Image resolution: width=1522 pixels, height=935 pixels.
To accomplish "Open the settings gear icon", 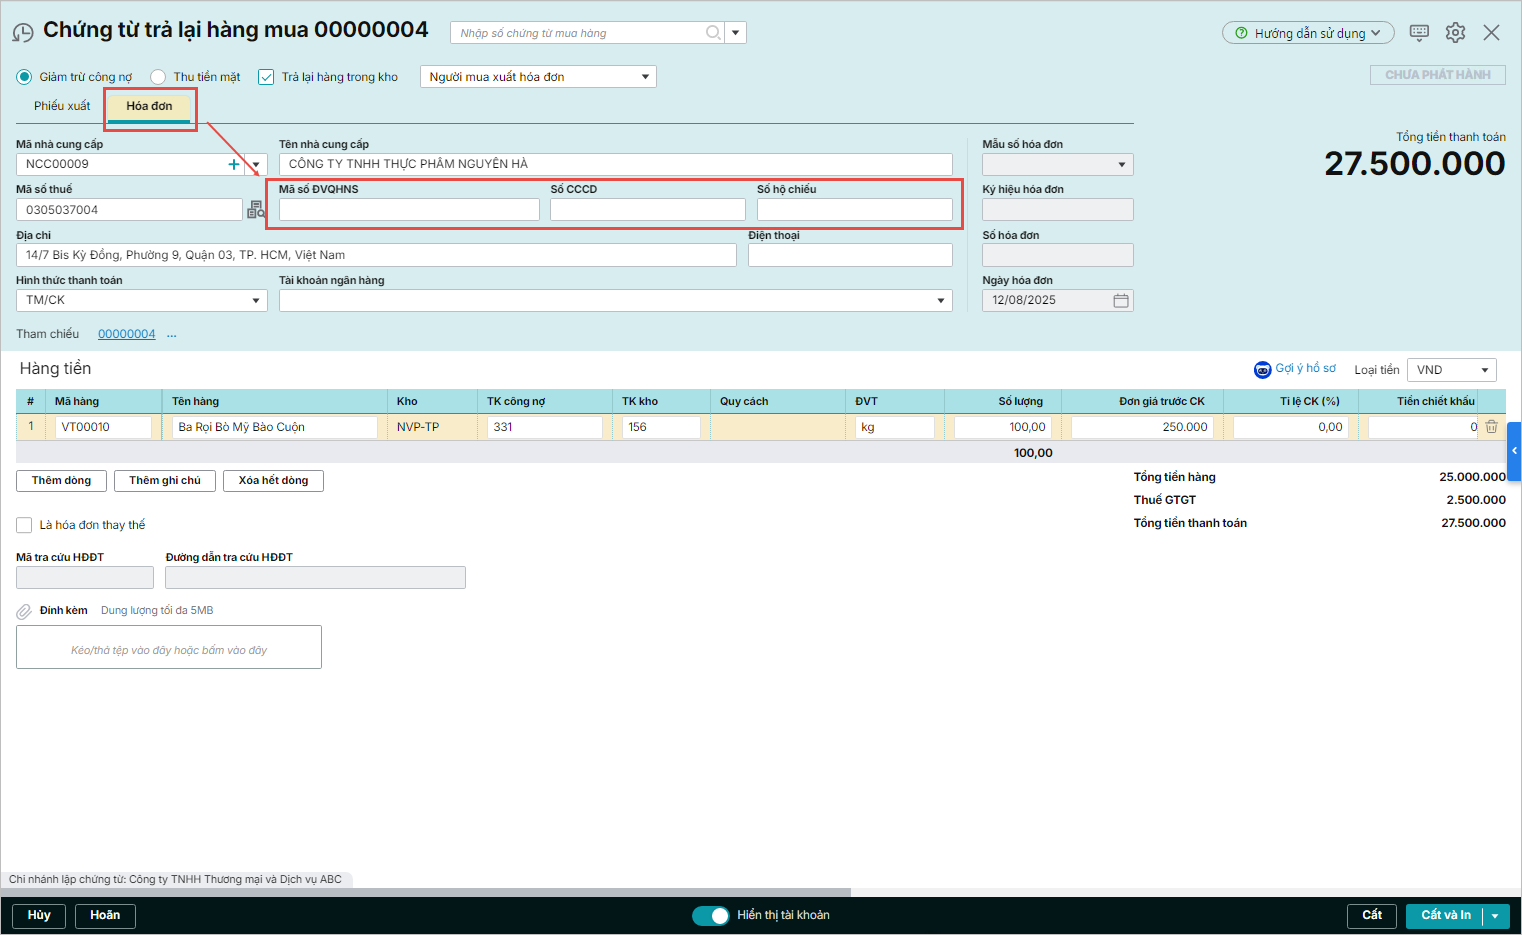I will pyautogui.click(x=1455, y=32).
